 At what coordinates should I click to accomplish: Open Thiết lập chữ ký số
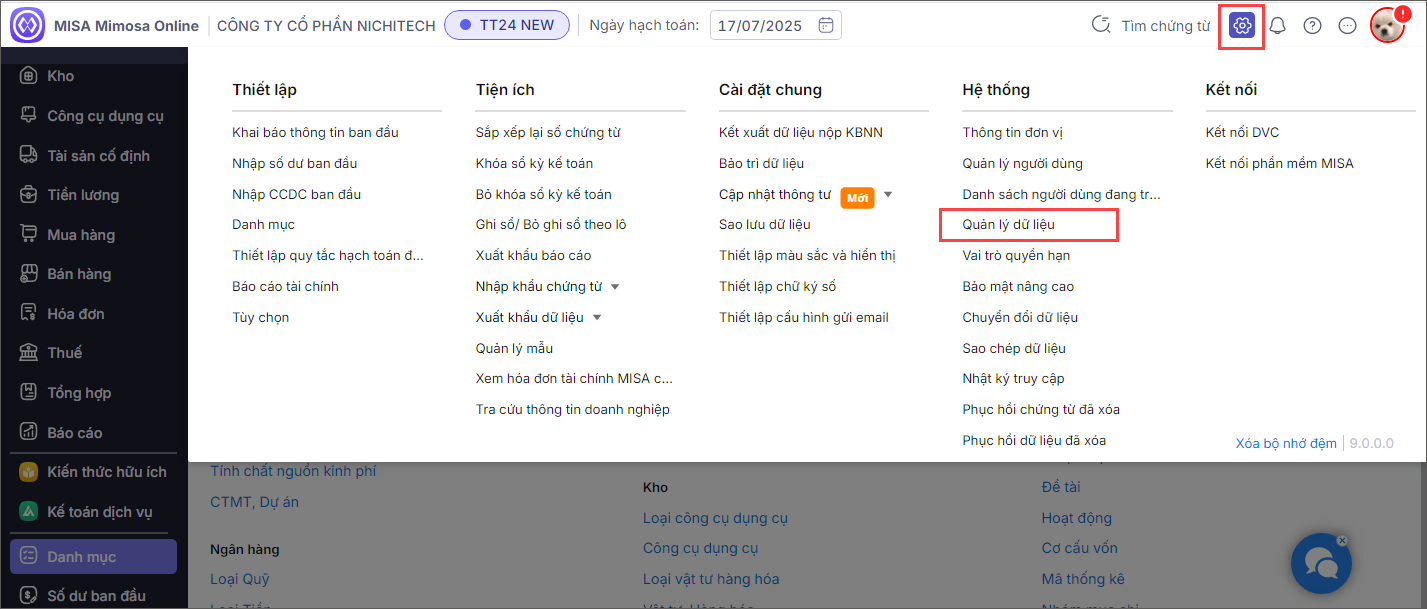[x=777, y=286]
